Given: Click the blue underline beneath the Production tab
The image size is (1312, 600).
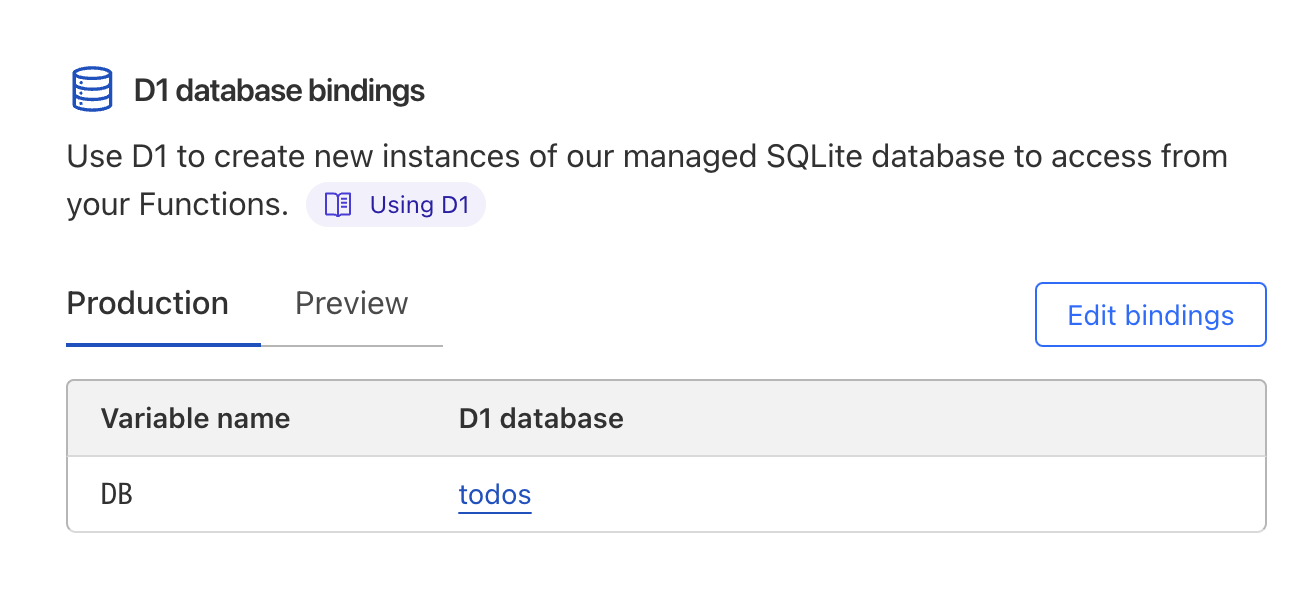Looking at the screenshot, I should tap(164, 344).
